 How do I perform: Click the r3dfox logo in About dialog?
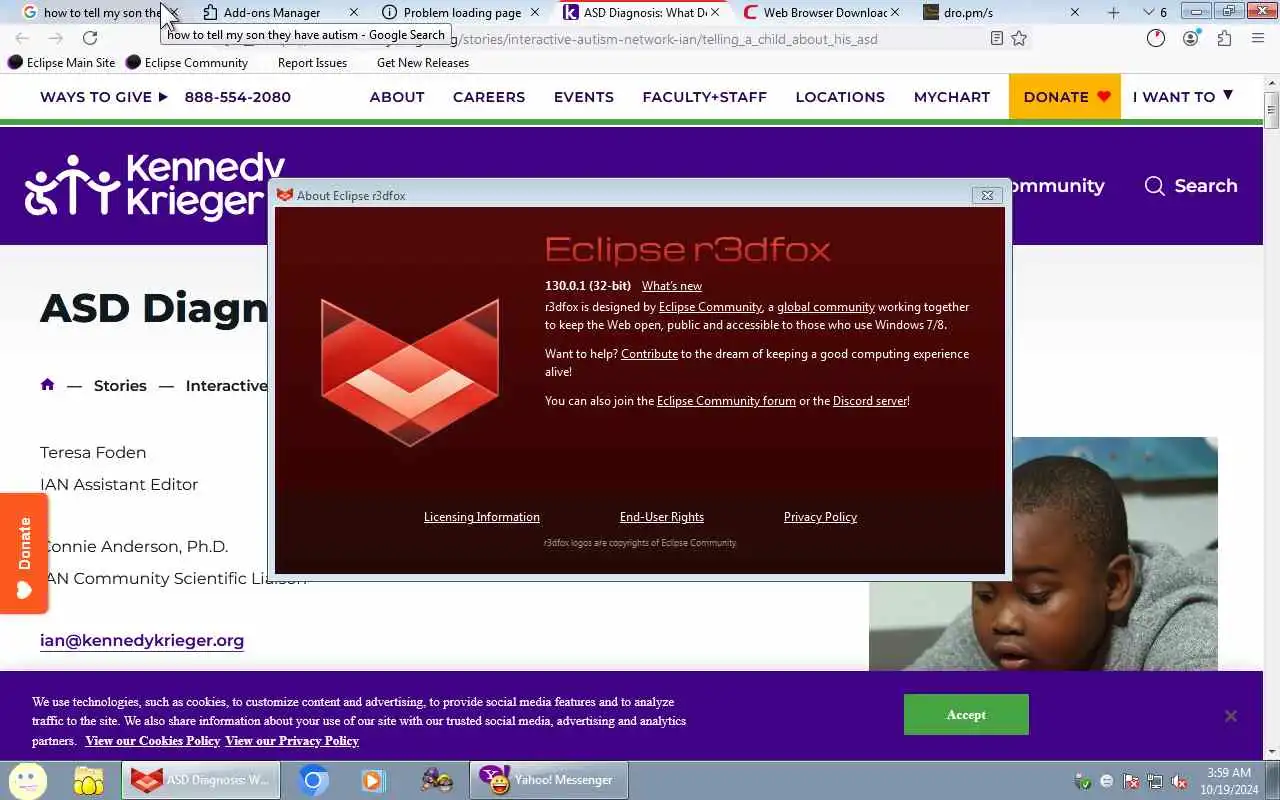click(x=410, y=372)
